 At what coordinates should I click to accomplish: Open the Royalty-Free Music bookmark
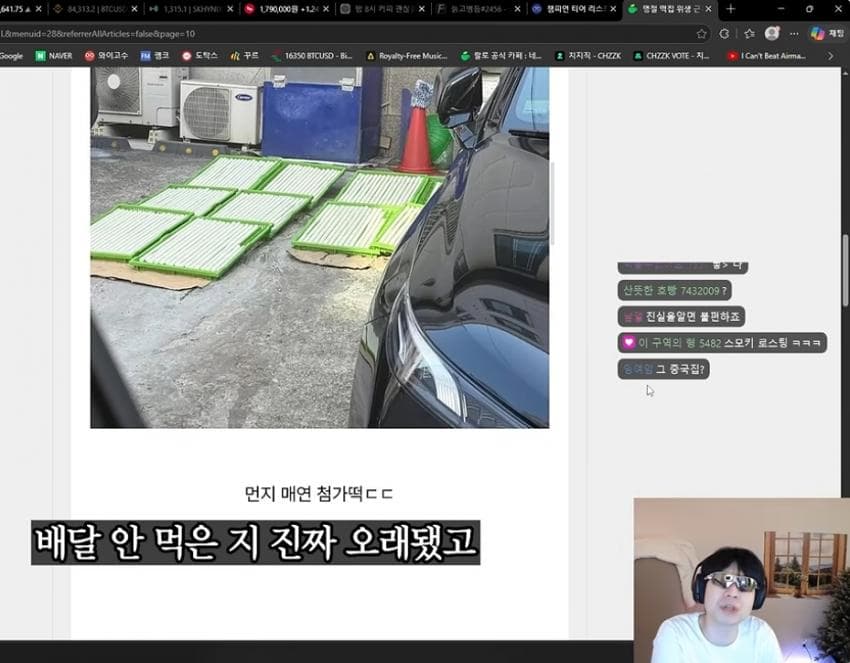[x=407, y=56]
